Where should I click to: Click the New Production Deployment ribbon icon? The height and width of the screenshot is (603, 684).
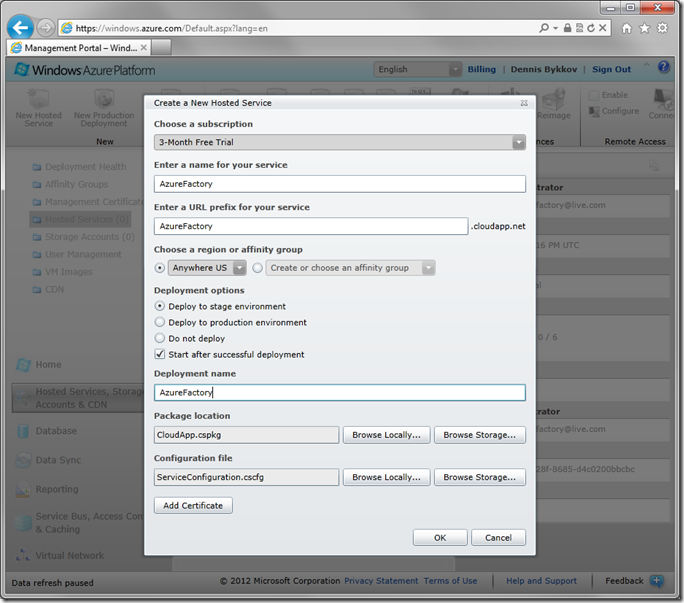coord(104,99)
